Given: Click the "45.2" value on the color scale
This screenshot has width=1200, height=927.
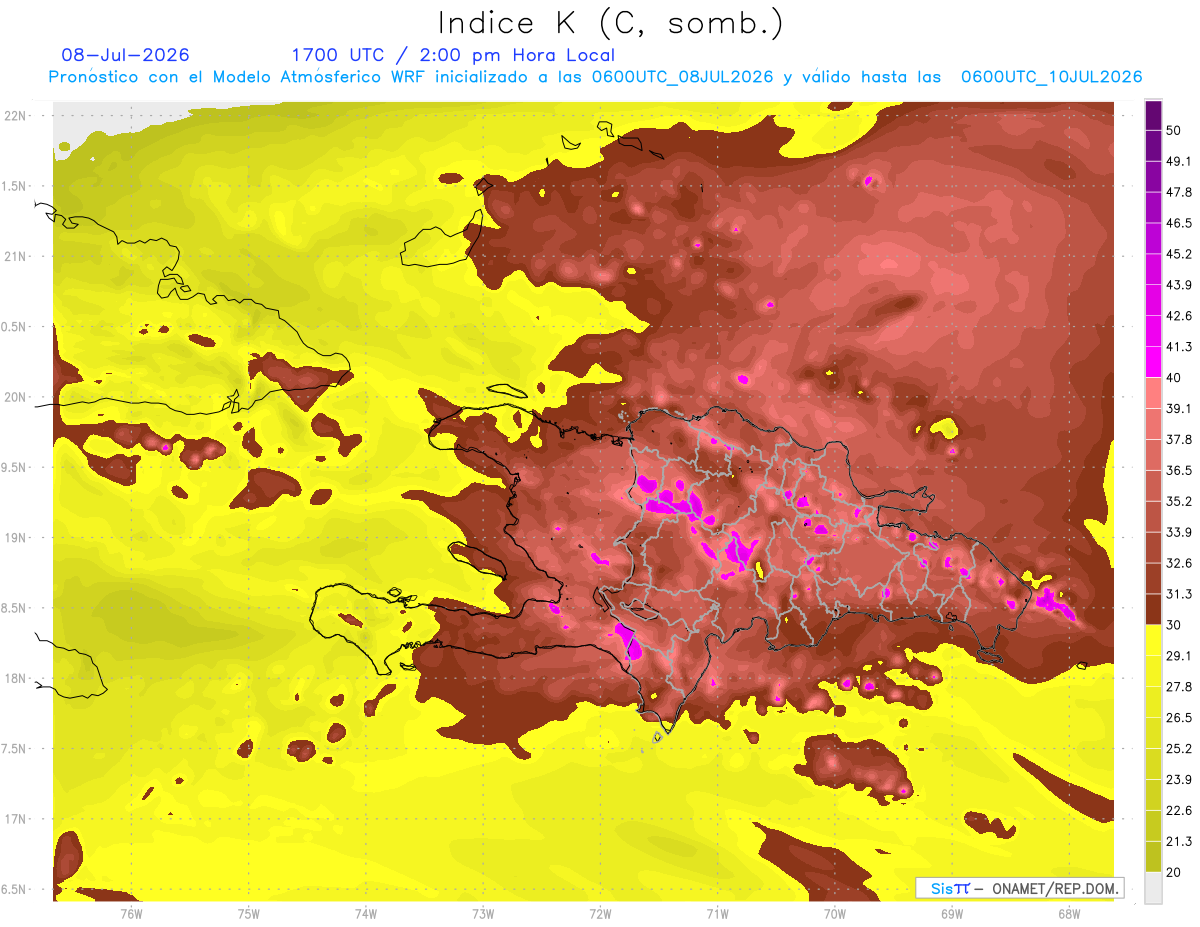Looking at the screenshot, I should coord(1179,254).
